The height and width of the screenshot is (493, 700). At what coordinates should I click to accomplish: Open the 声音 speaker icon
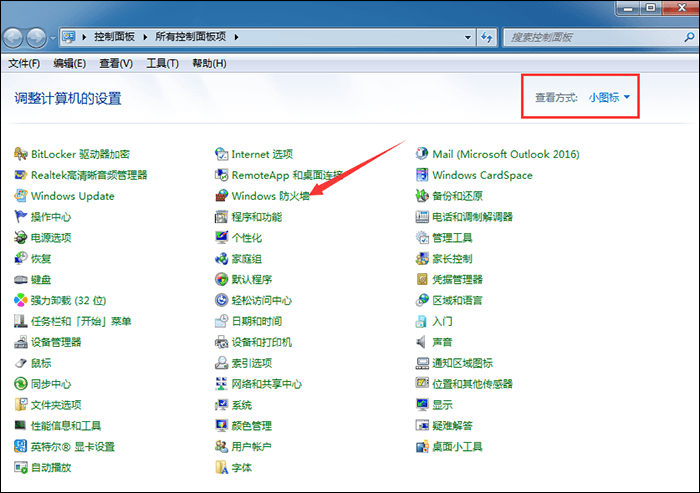(423, 342)
